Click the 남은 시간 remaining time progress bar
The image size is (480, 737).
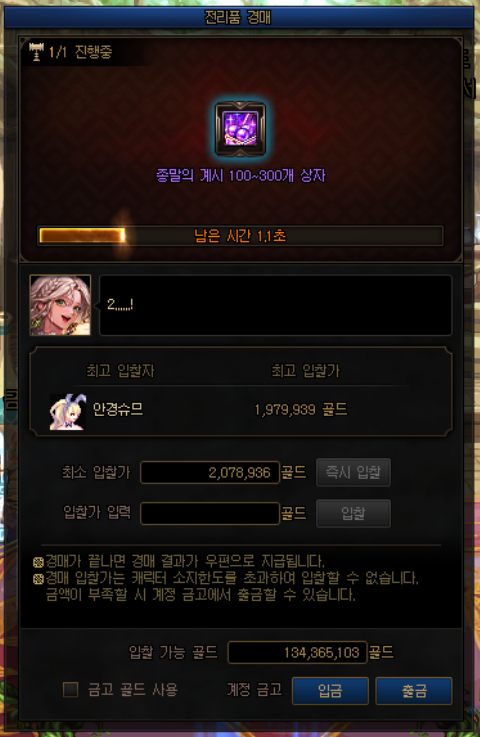pyautogui.click(x=240, y=235)
